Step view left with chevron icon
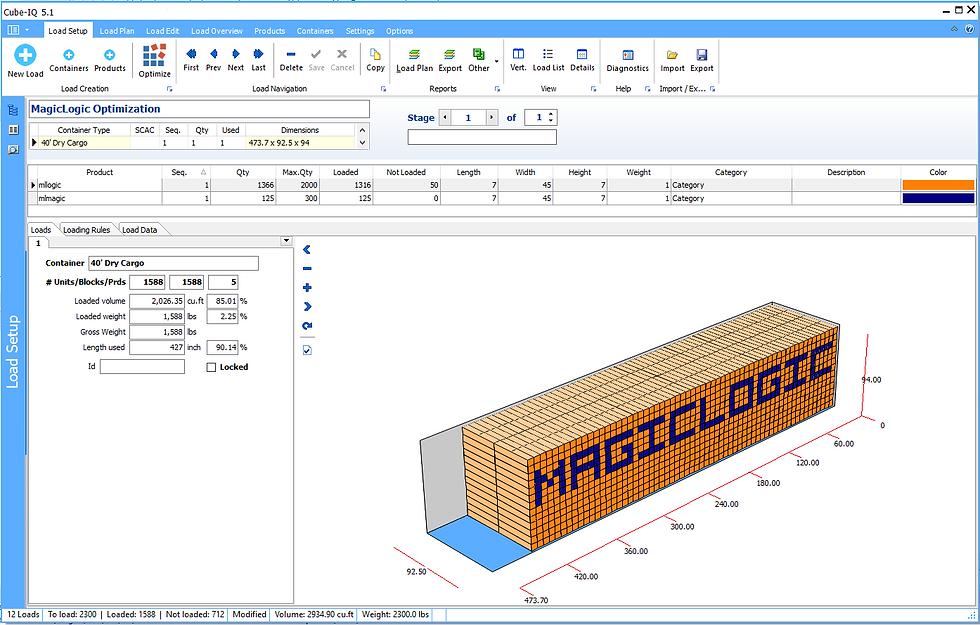The width and height of the screenshot is (980, 625). [307, 249]
